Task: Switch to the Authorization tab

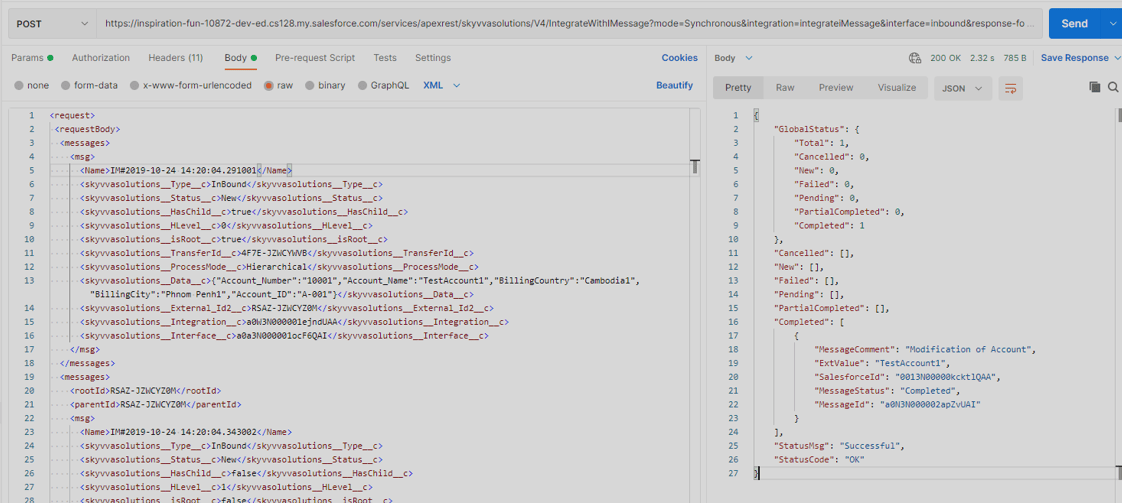Action: pyautogui.click(x=100, y=58)
